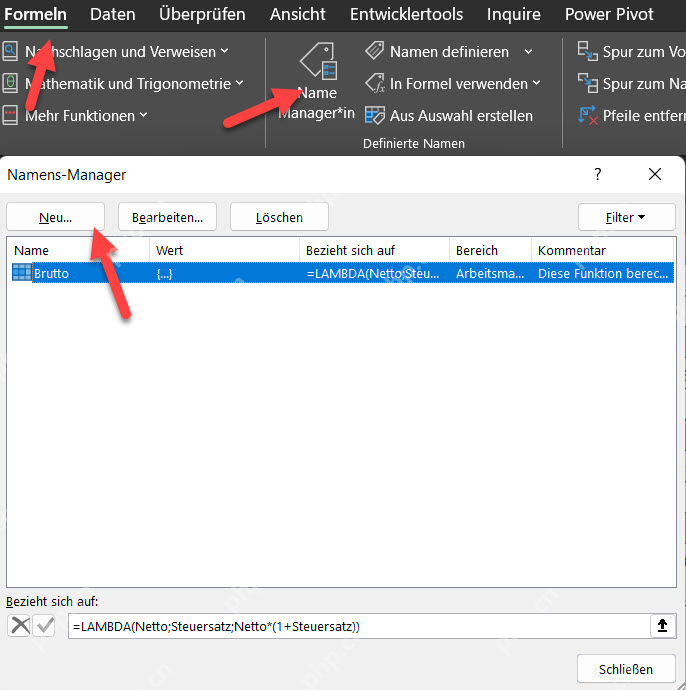Image resolution: width=686 pixels, height=690 pixels.
Task: Expand the Mehr Funktionen dropdown
Action: tap(143, 115)
